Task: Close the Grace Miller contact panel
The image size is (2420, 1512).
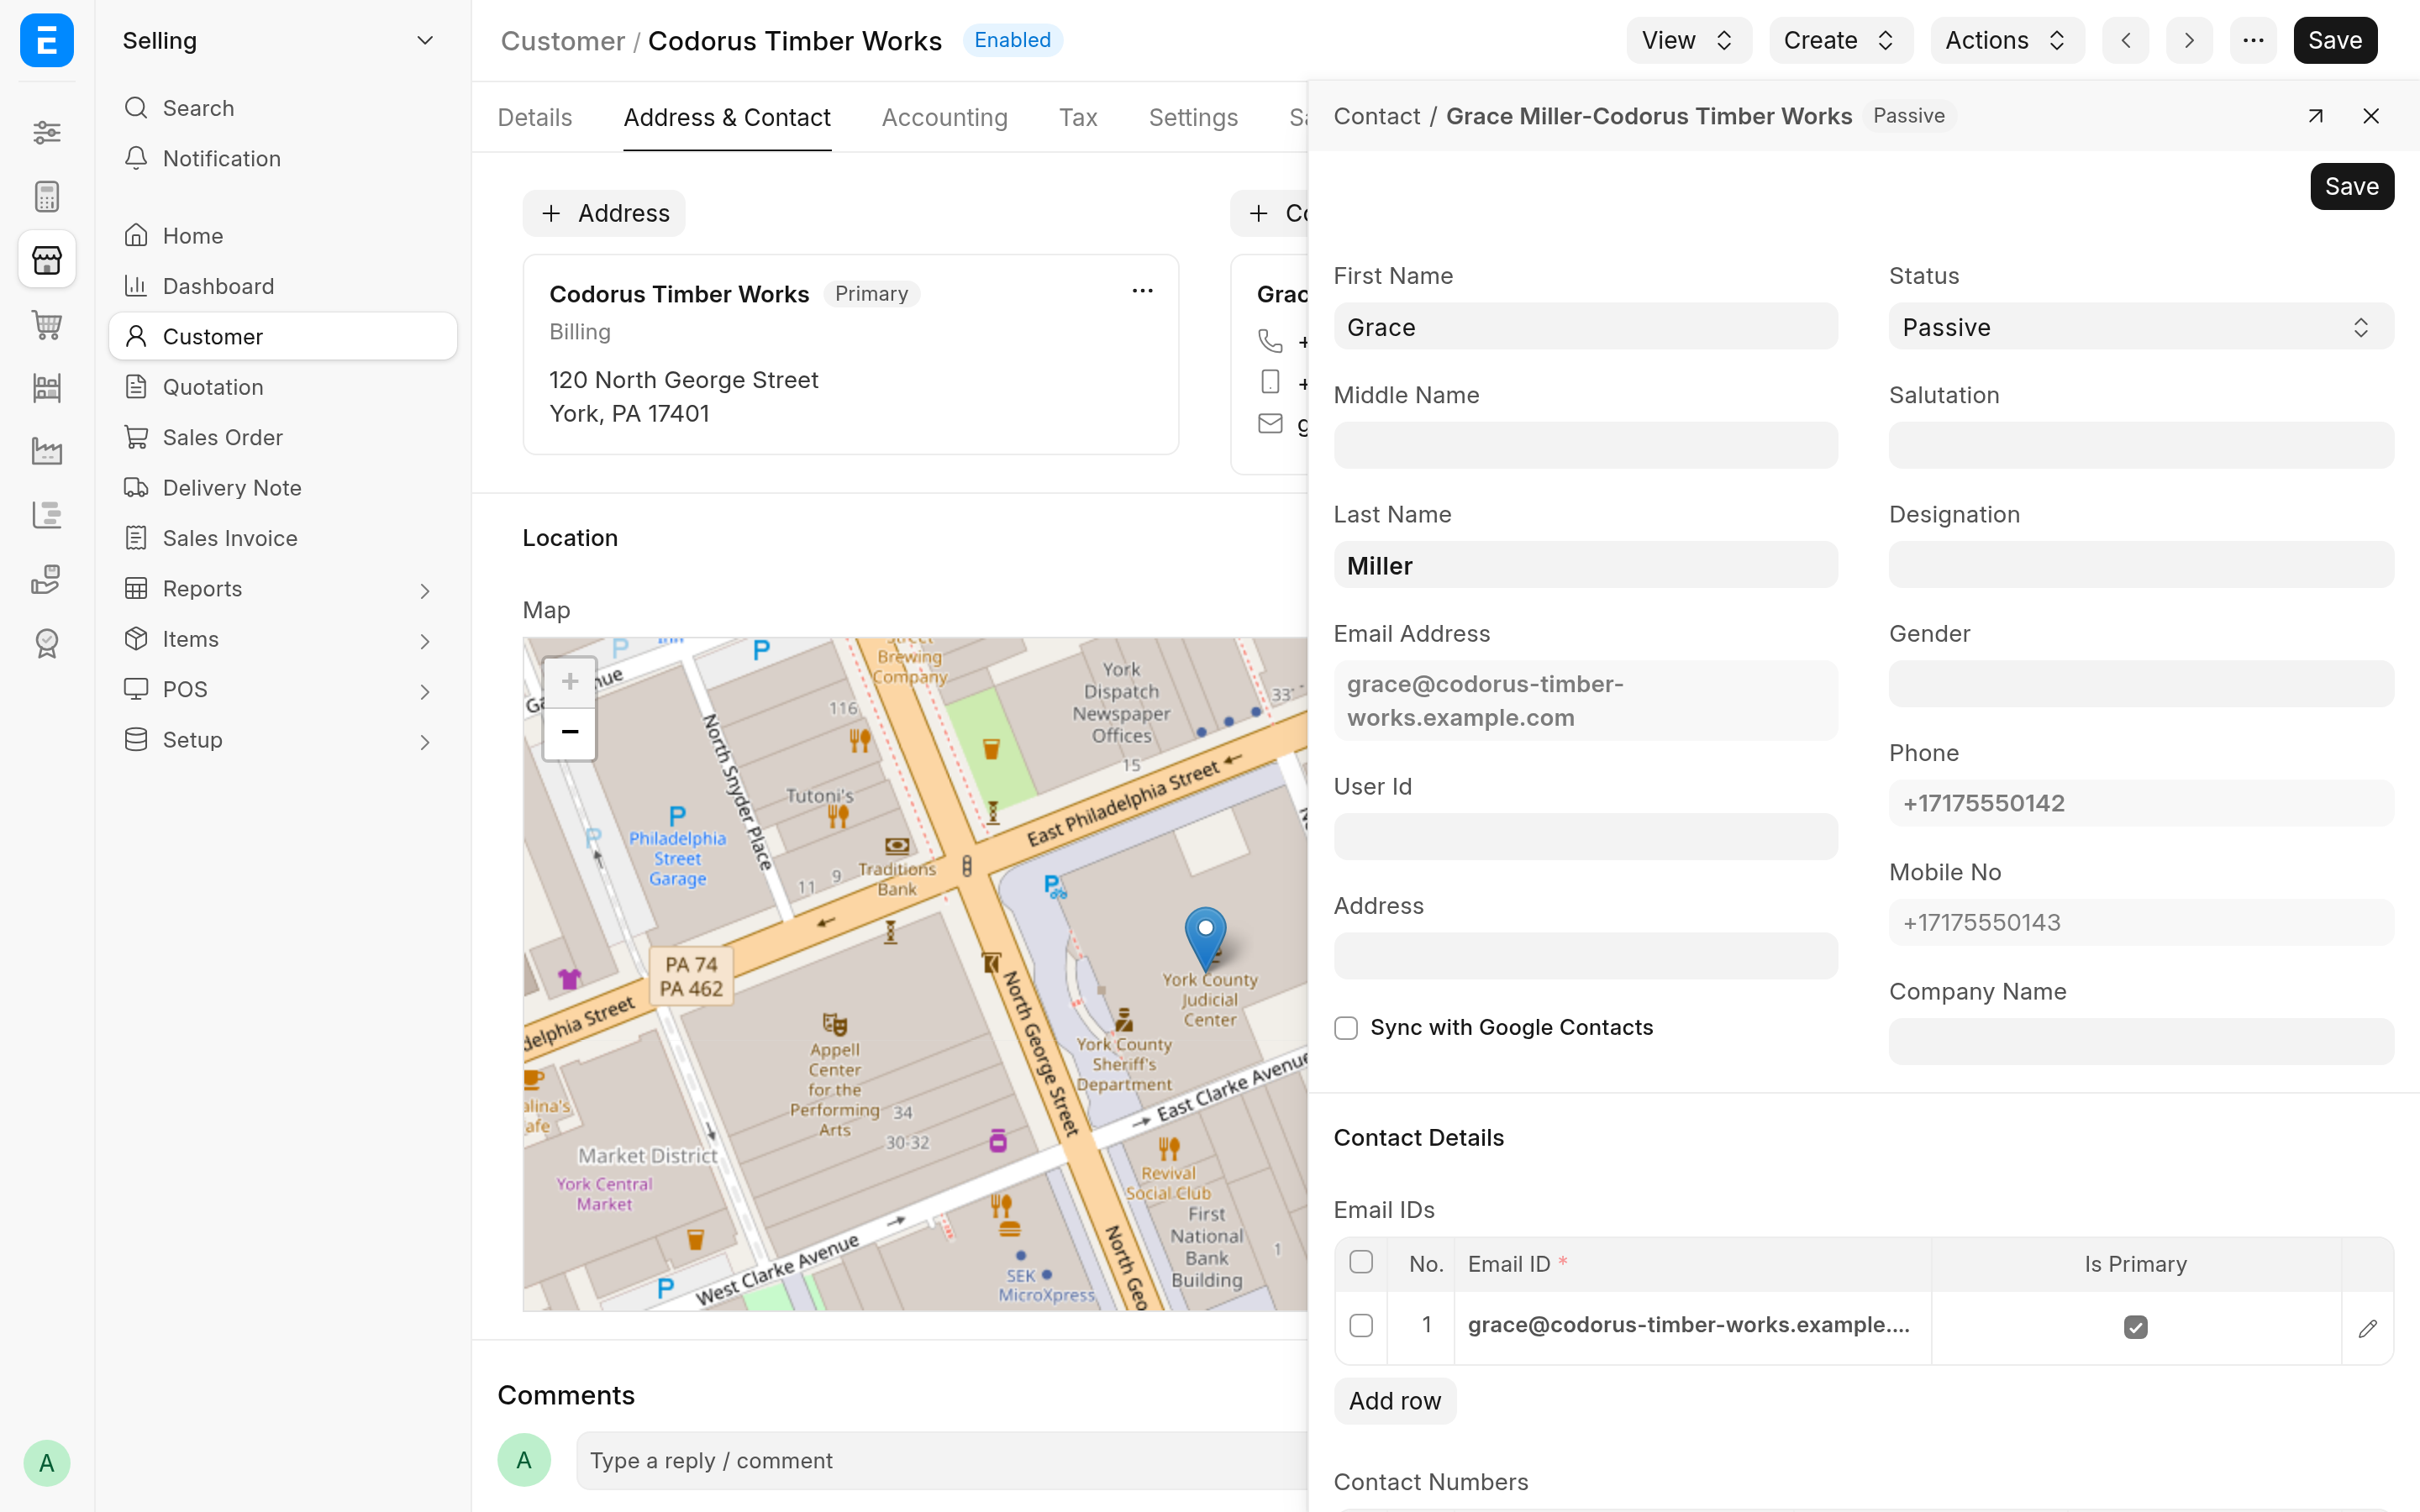Action: [2371, 116]
